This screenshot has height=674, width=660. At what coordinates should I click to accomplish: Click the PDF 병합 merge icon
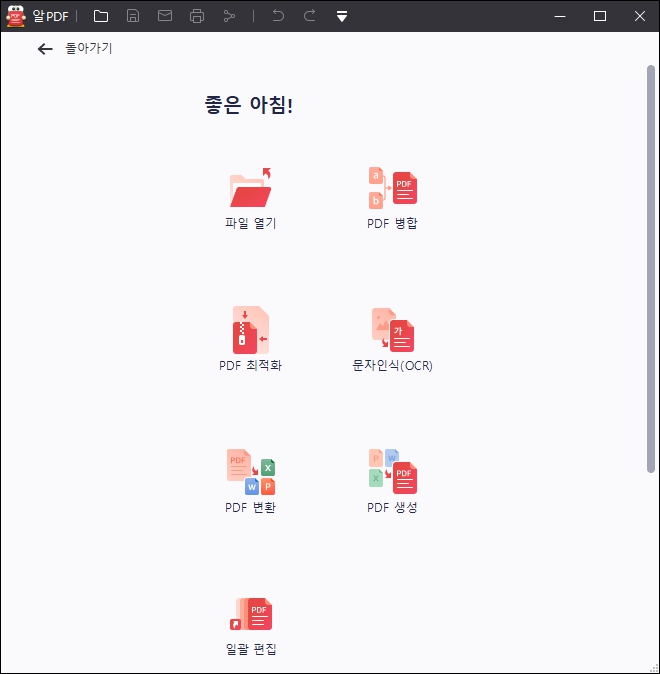tap(393, 188)
